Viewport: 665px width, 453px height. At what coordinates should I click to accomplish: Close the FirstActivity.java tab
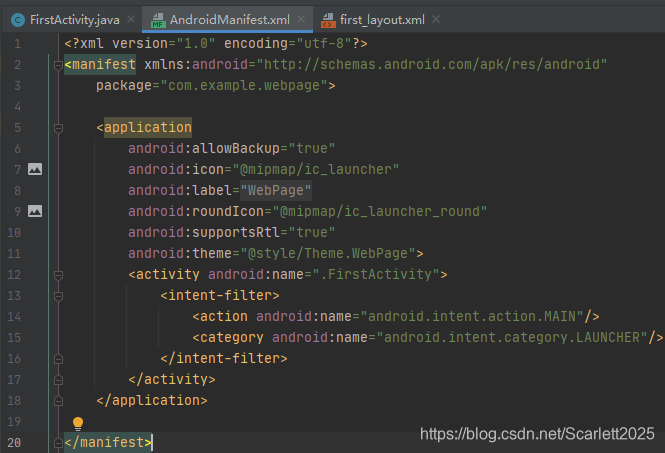(131, 19)
